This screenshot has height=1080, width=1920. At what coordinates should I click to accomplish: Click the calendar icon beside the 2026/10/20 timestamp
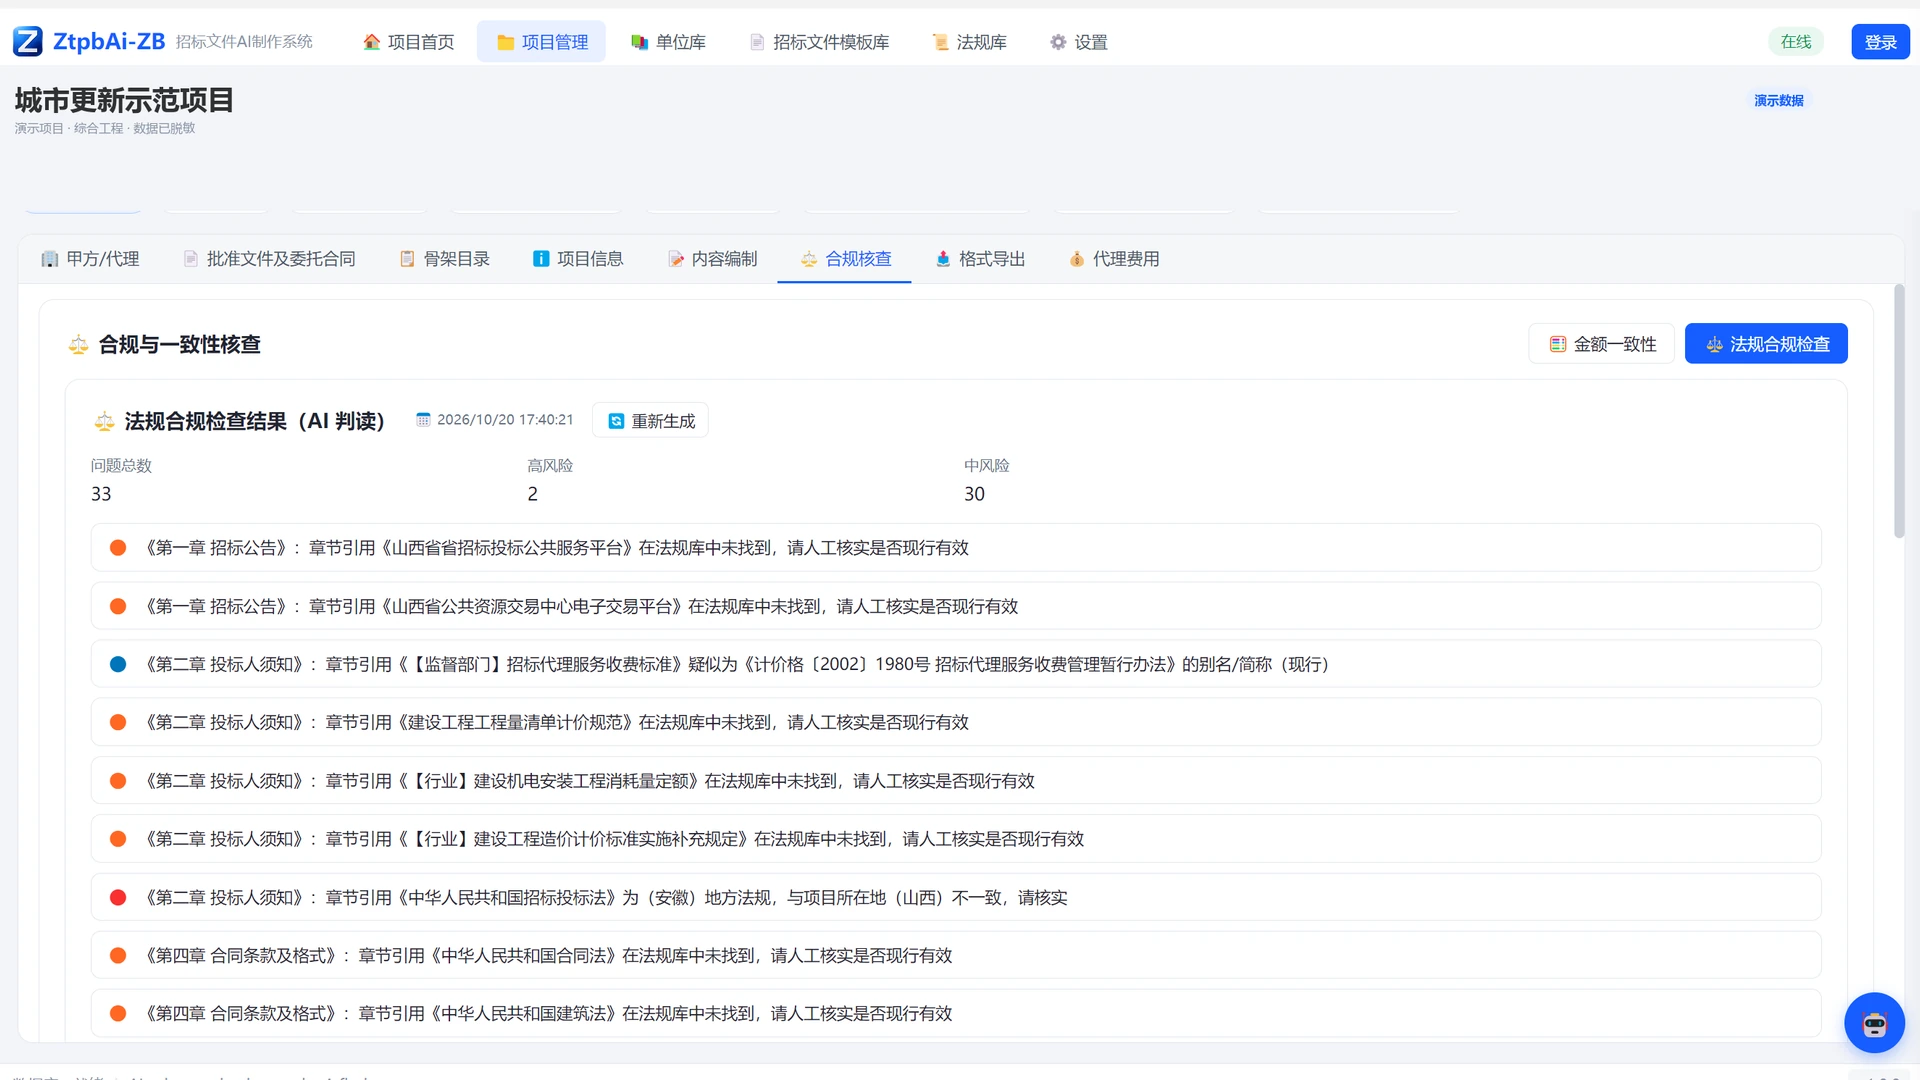coord(423,420)
